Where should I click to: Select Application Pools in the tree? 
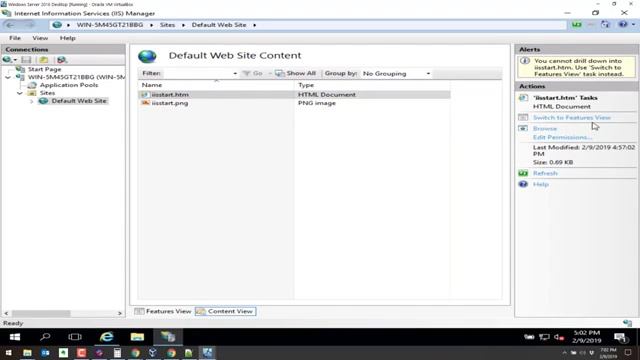click(69, 85)
